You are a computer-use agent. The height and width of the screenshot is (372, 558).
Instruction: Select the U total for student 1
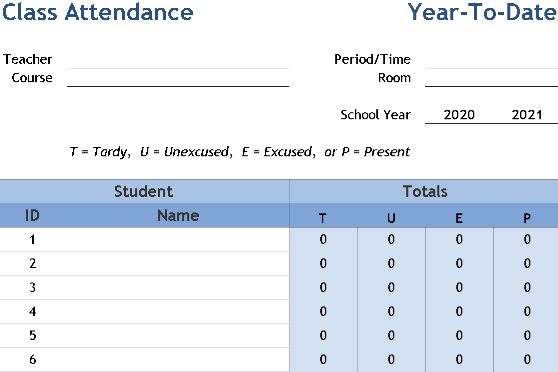[391, 240]
